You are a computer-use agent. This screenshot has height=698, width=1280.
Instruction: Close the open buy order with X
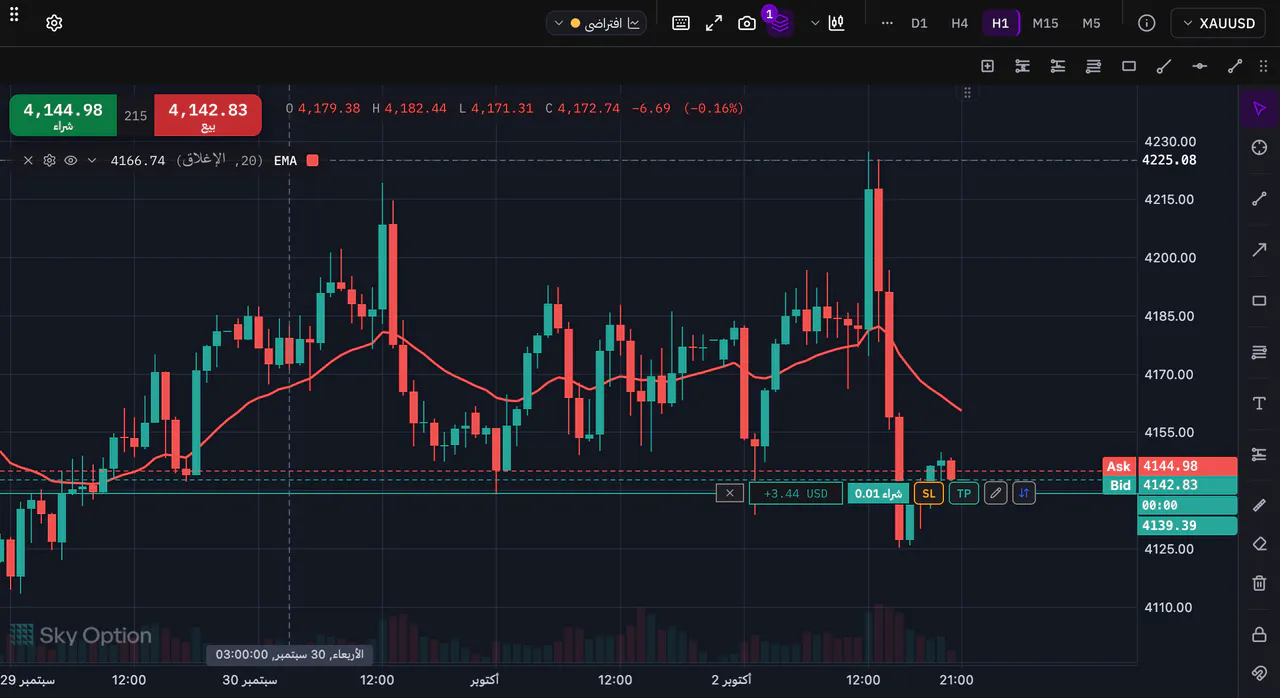[730, 493]
